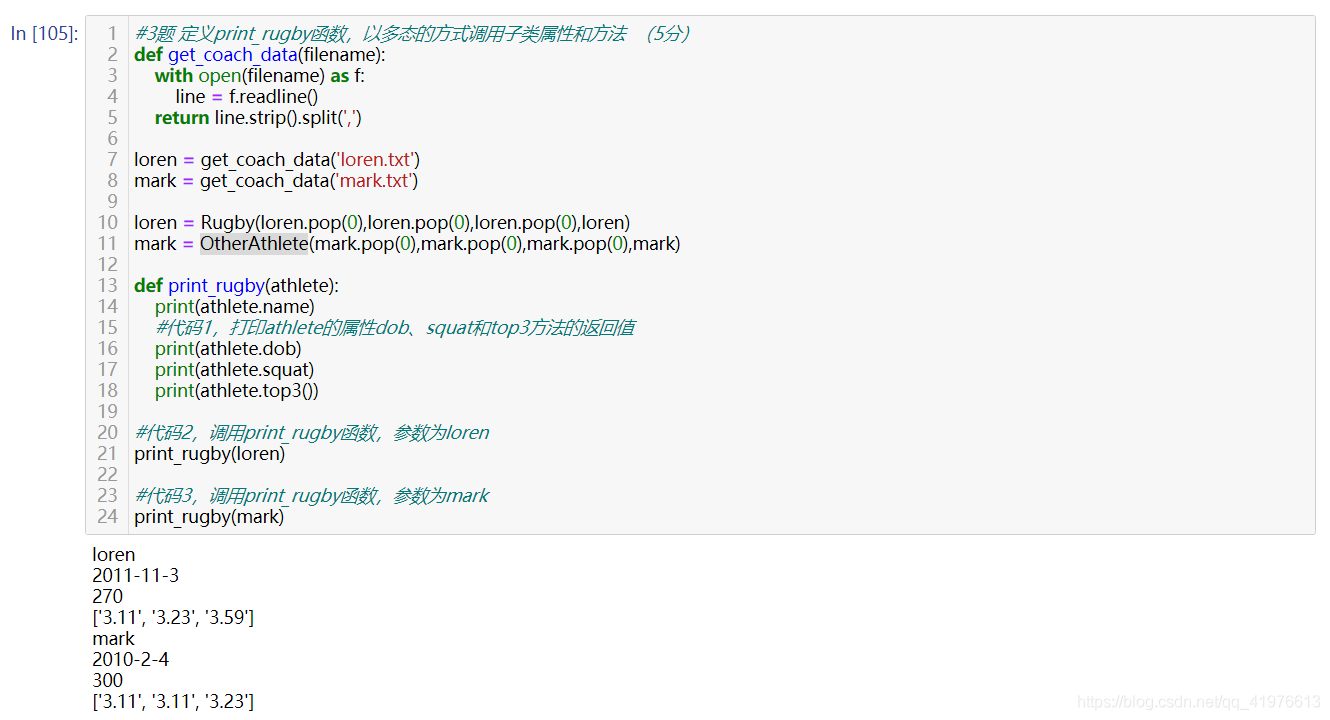The width and height of the screenshot is (1330, 720).
Task: Click output value 300
Action: tap(108, 680)
